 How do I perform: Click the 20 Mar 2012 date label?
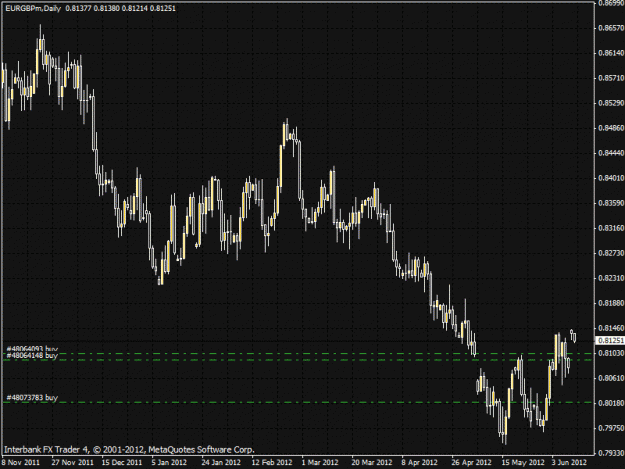pyautogui.click(x=372, y=463)
